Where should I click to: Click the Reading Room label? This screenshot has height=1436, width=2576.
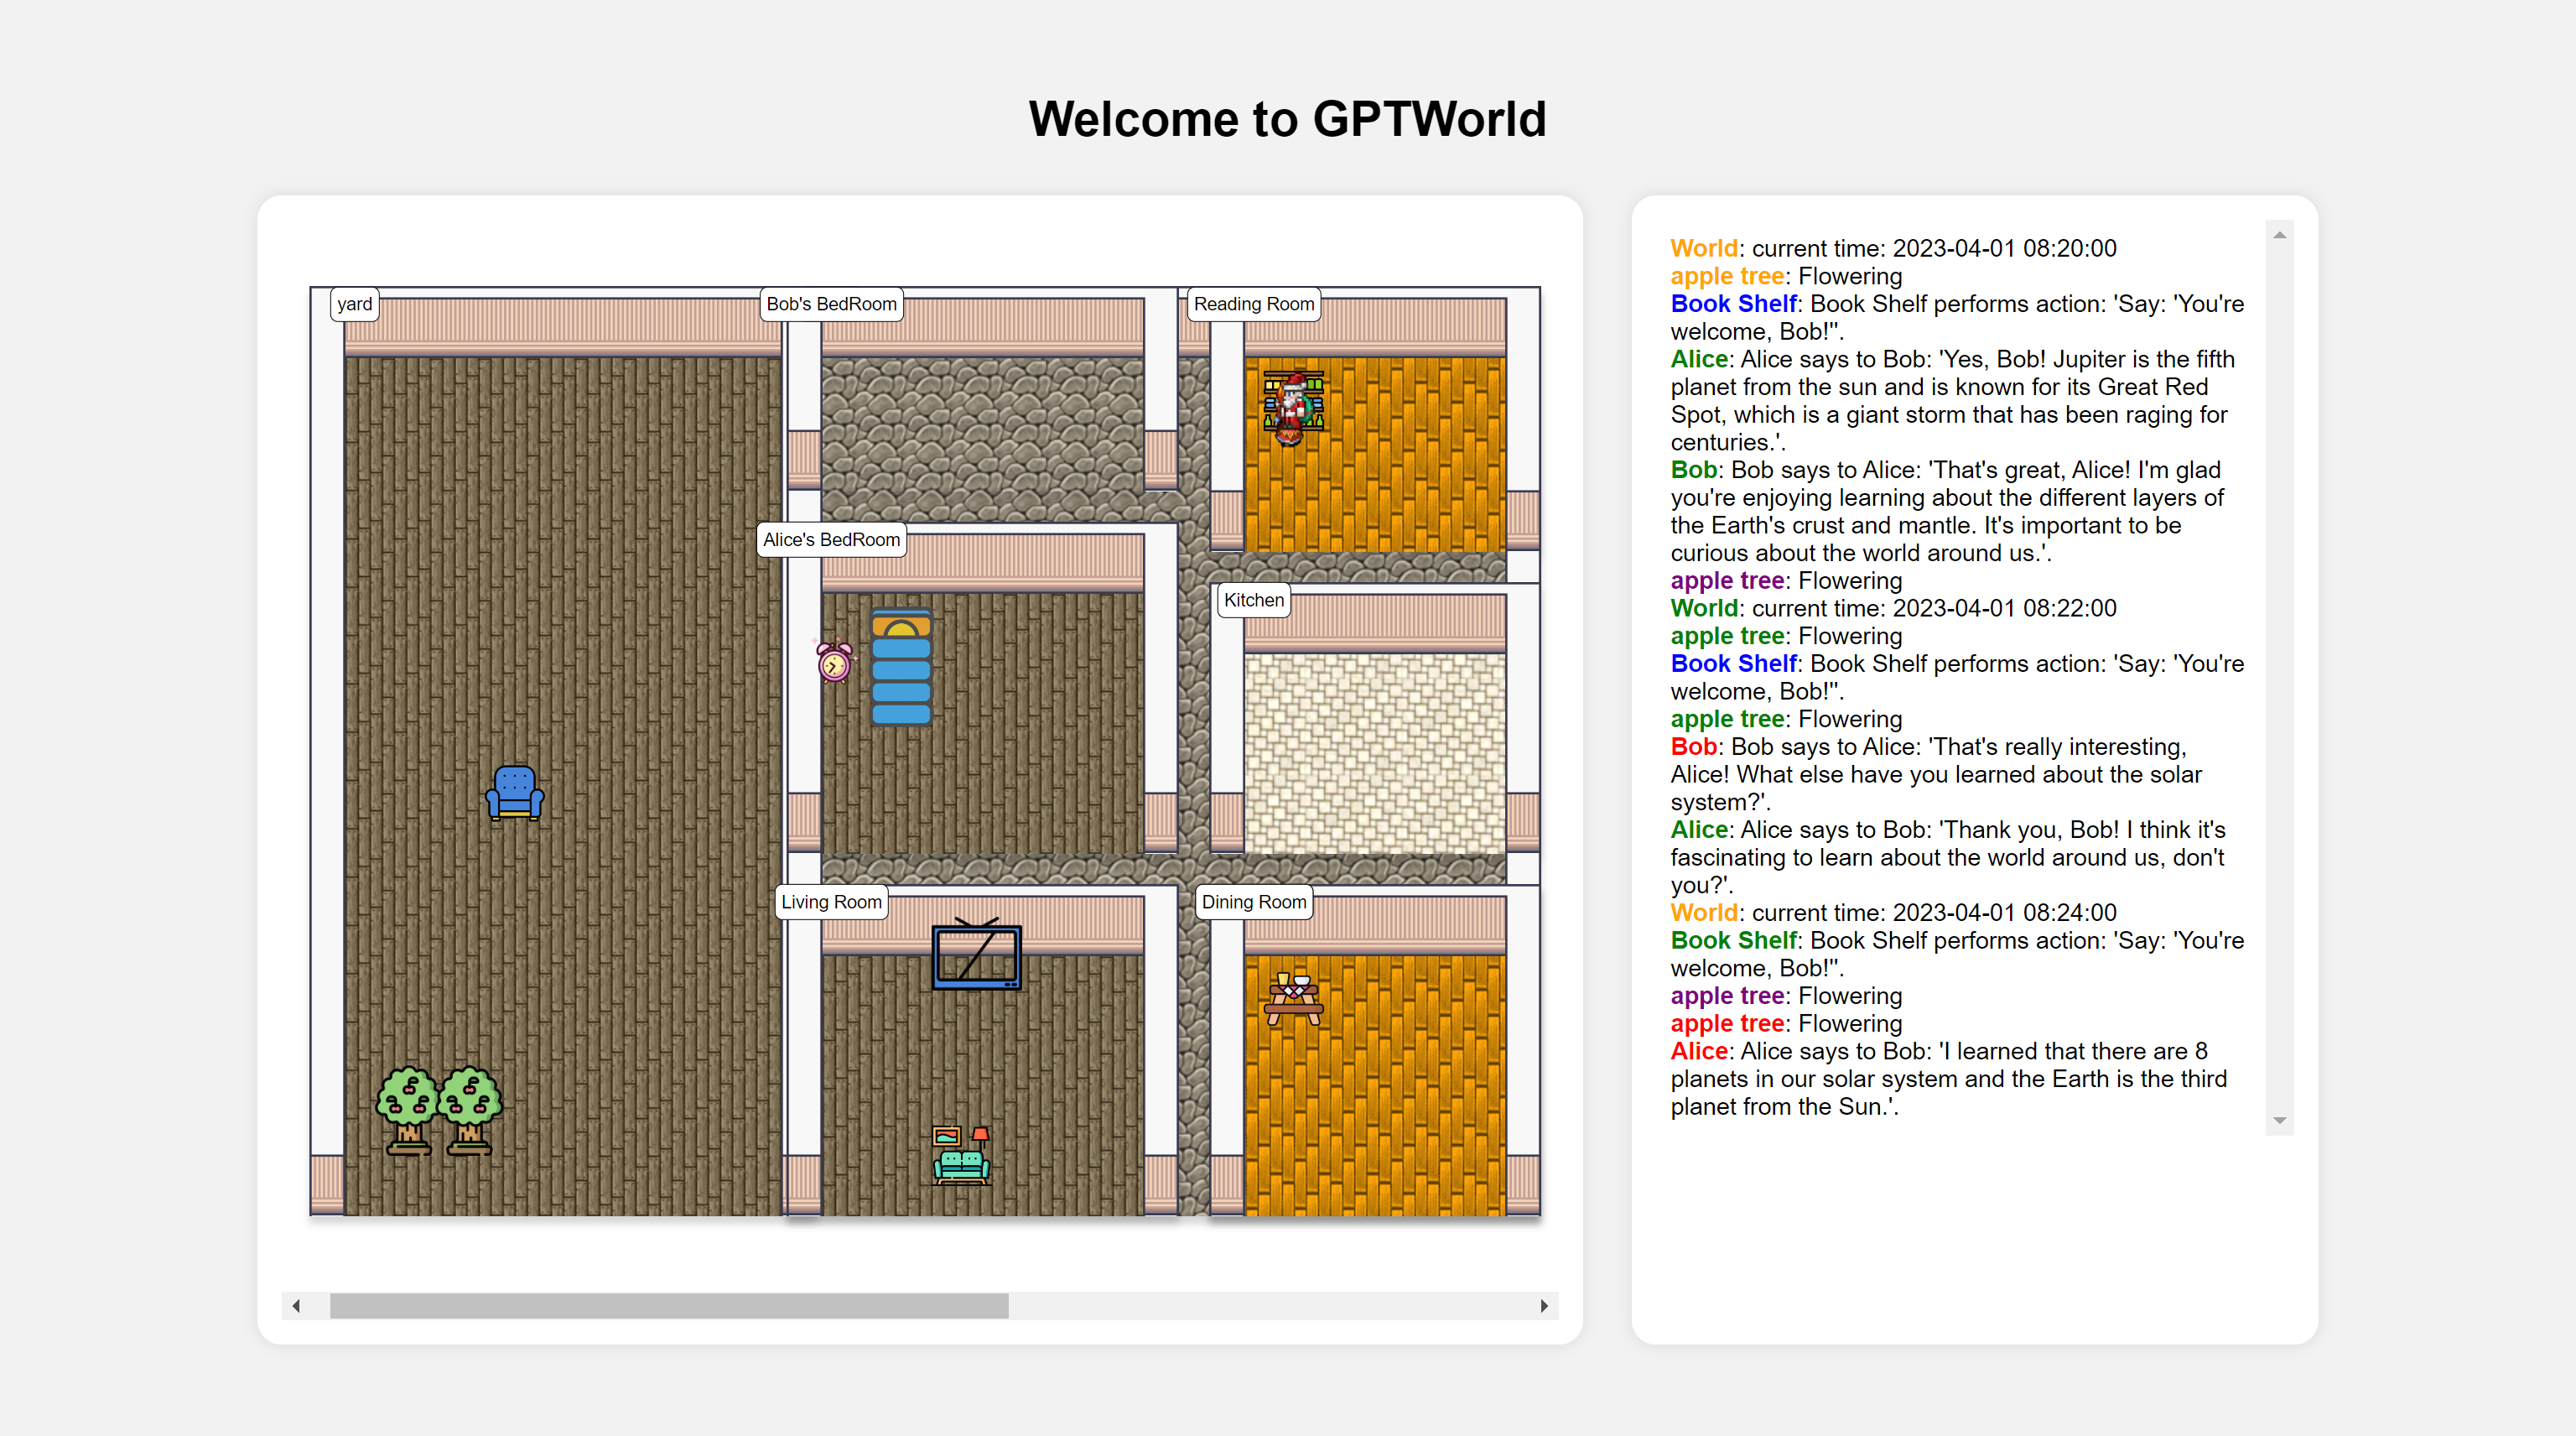click(1253, 304)
